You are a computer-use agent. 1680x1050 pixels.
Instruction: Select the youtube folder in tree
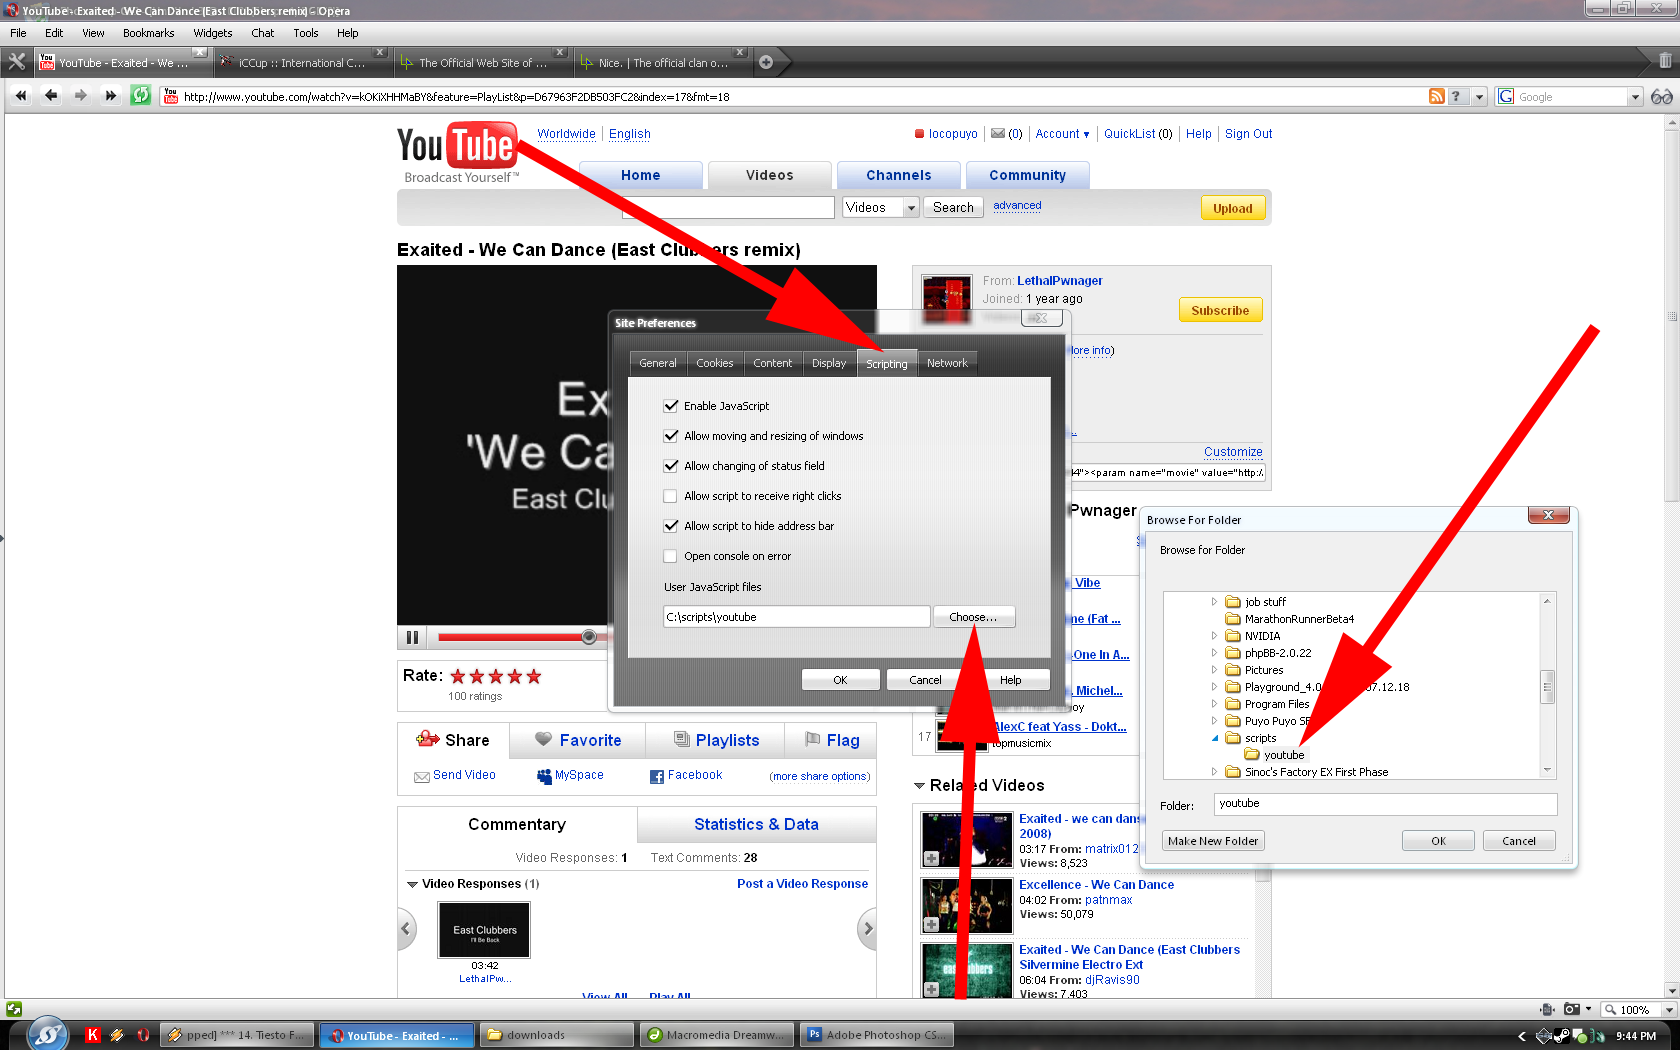[x=1284, y=755]
